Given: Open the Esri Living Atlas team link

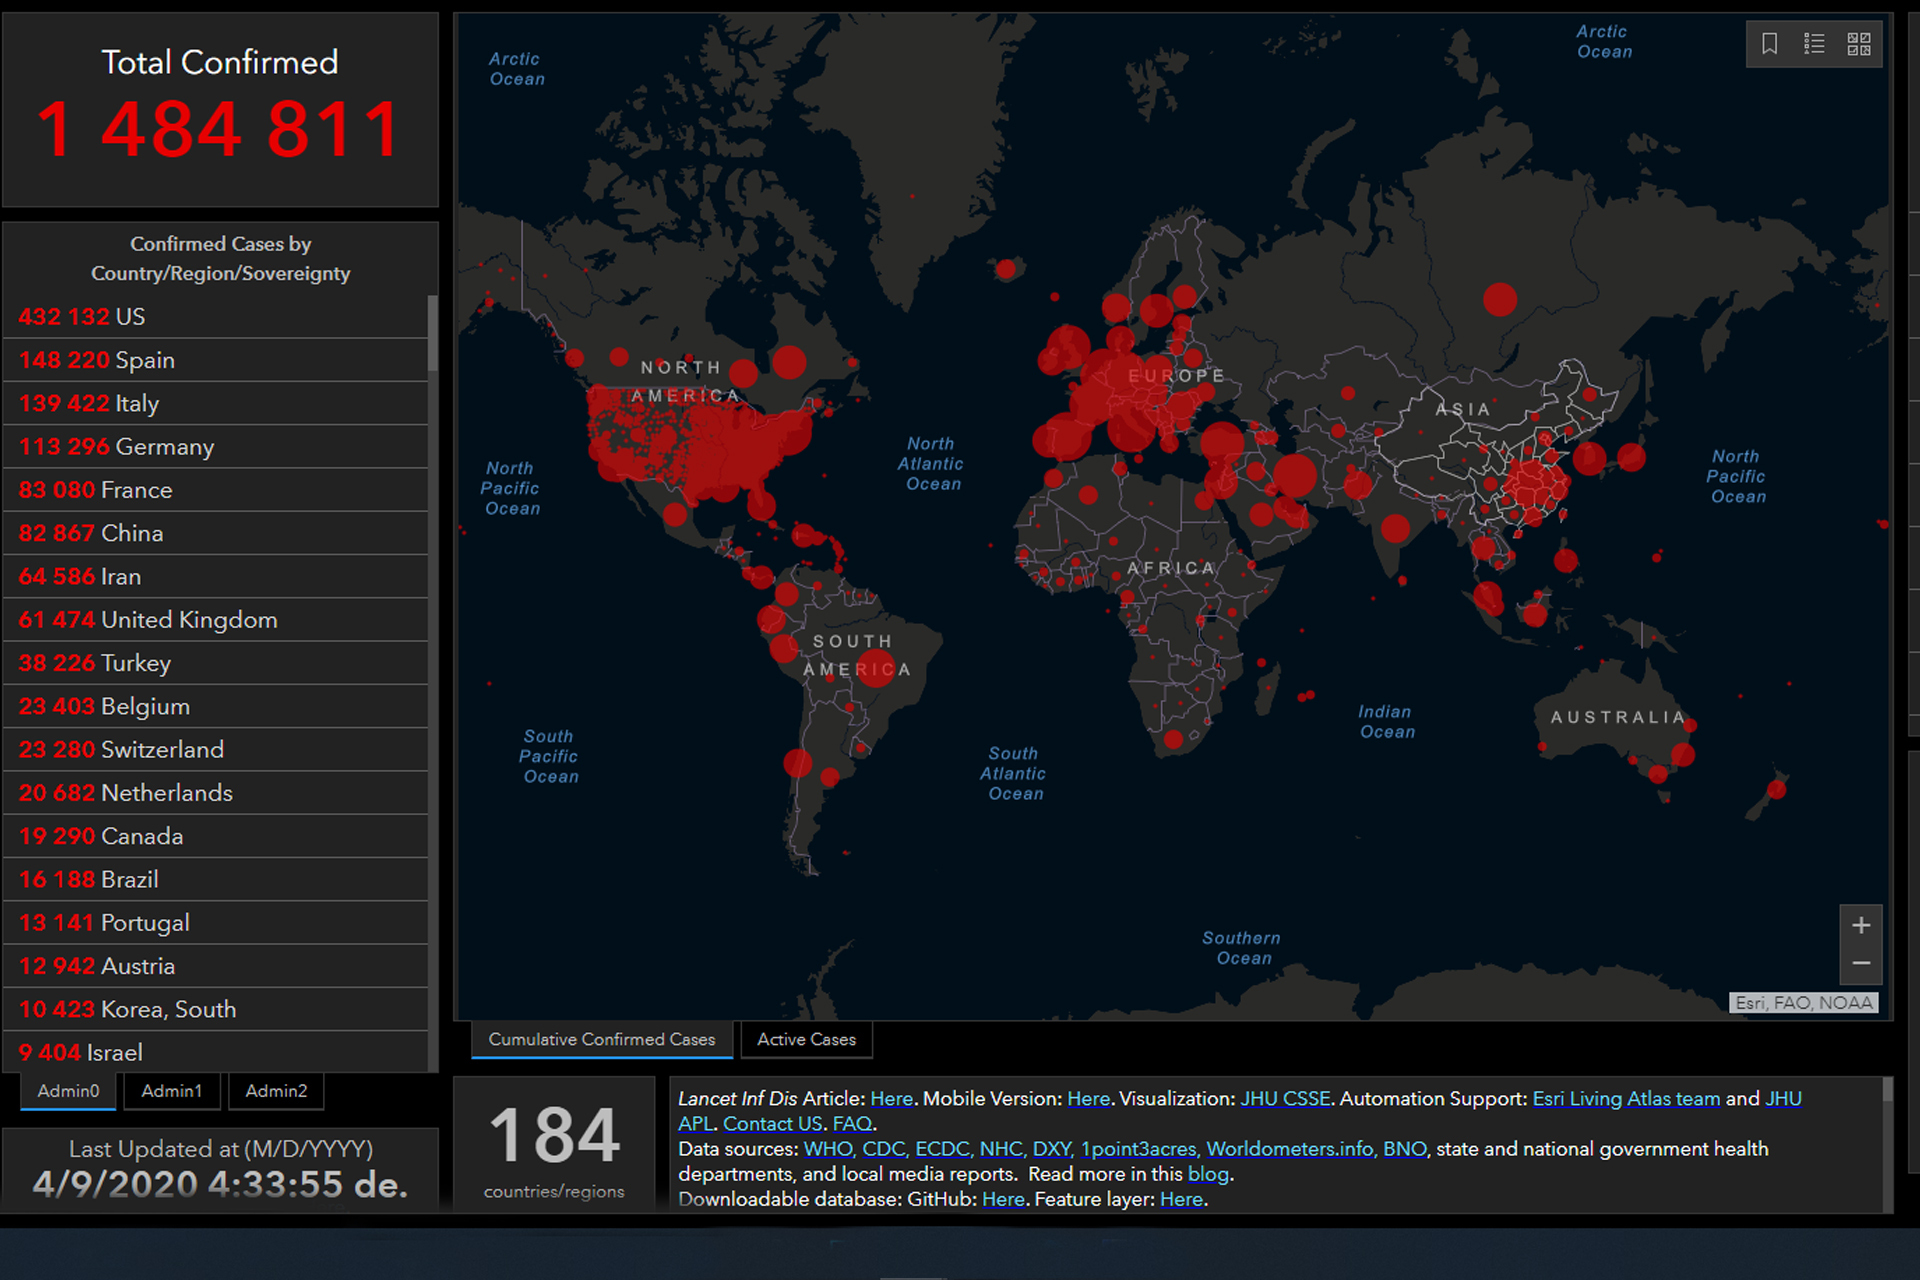Looking at the screenshot, I should (1626, 1099).
